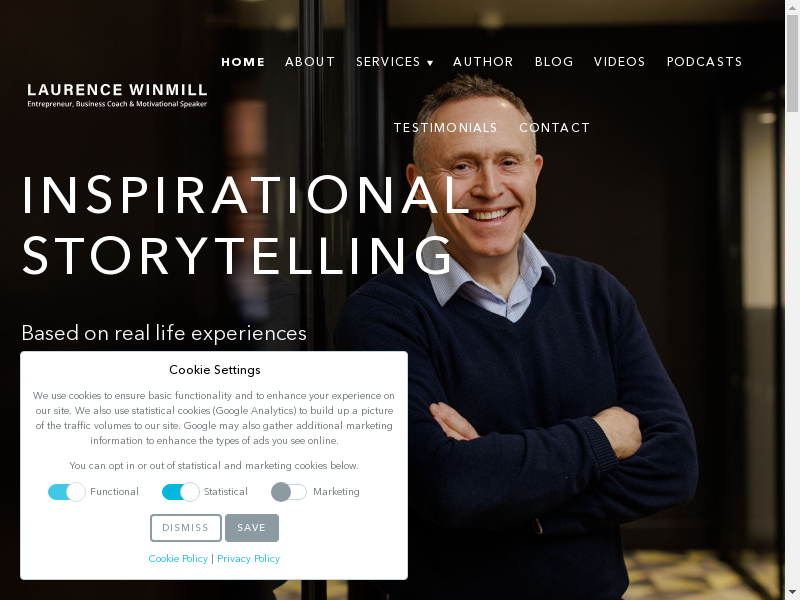Open the Cookie Policy link

[x=178, y=559]
